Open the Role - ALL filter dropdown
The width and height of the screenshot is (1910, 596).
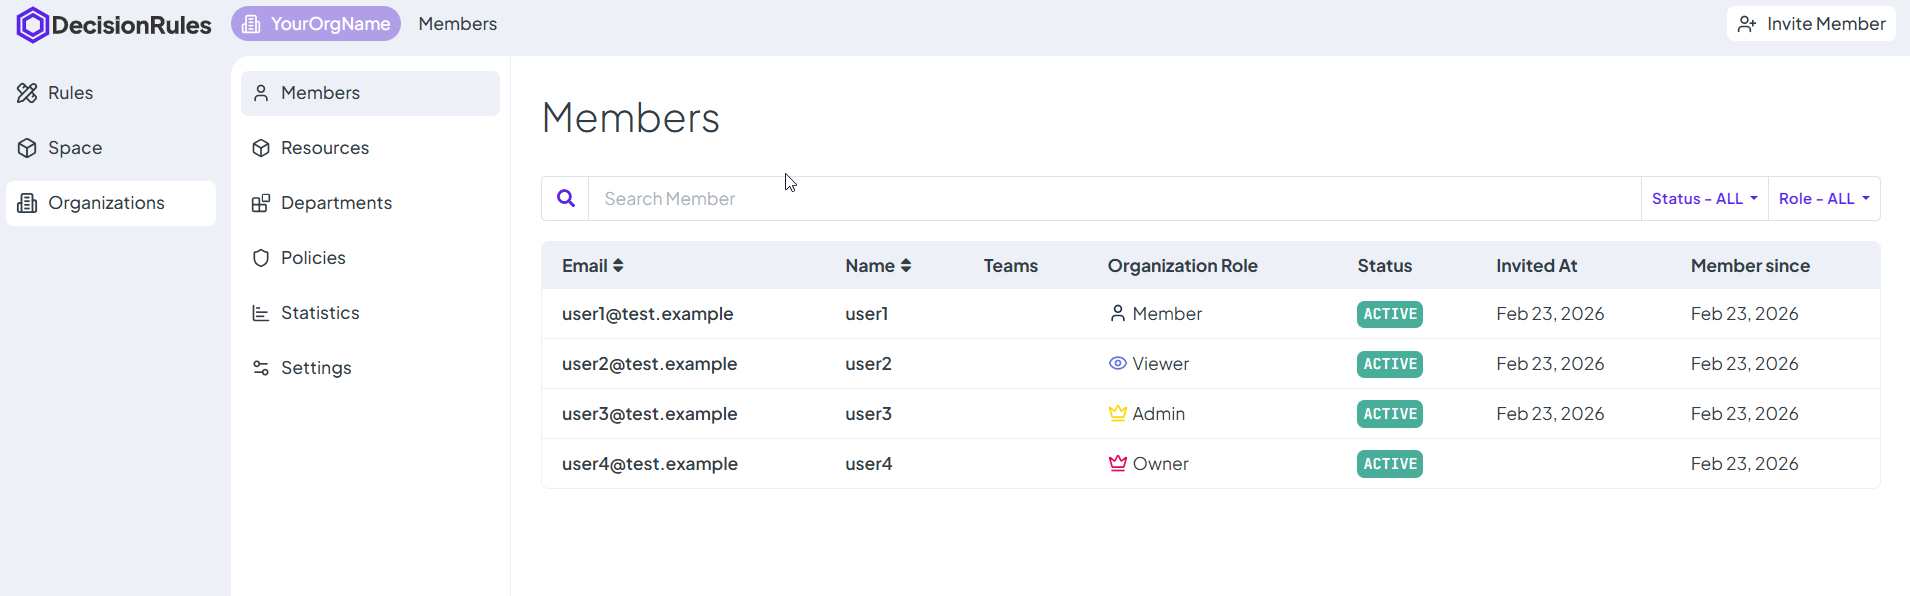pyautogui.click(x=1824, y=199)
